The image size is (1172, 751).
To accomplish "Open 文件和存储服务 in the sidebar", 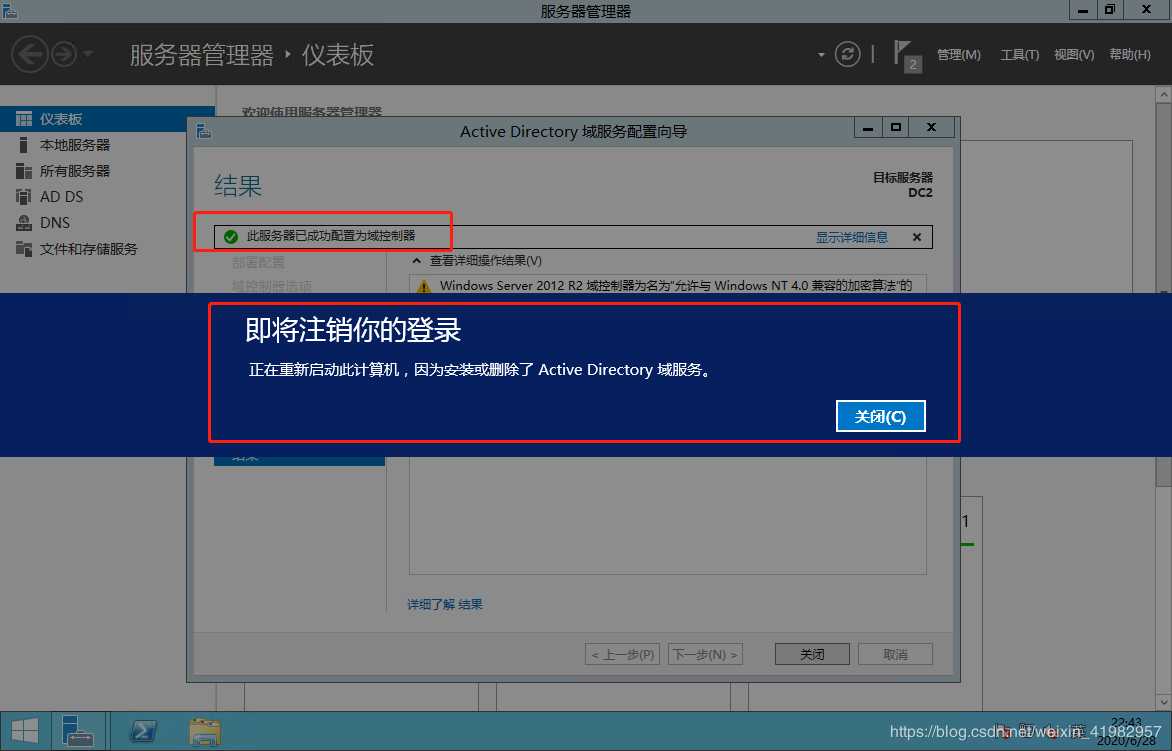I will (x=108, y=249).
